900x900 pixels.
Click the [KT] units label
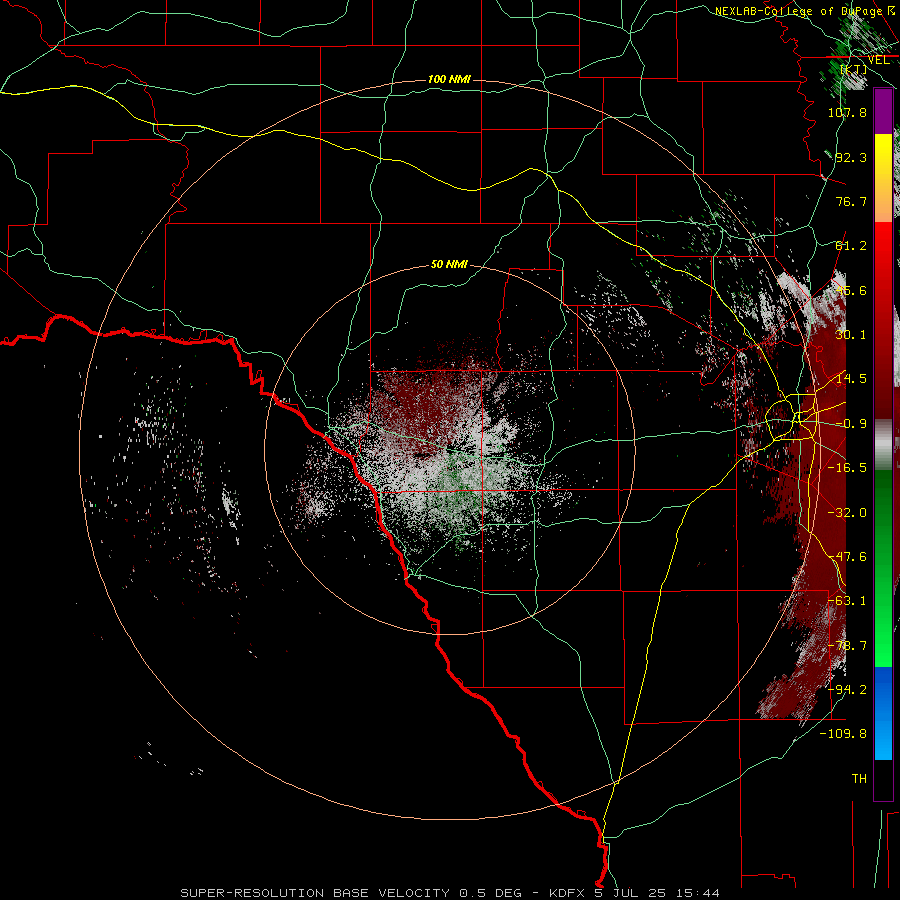pos(854,69)
